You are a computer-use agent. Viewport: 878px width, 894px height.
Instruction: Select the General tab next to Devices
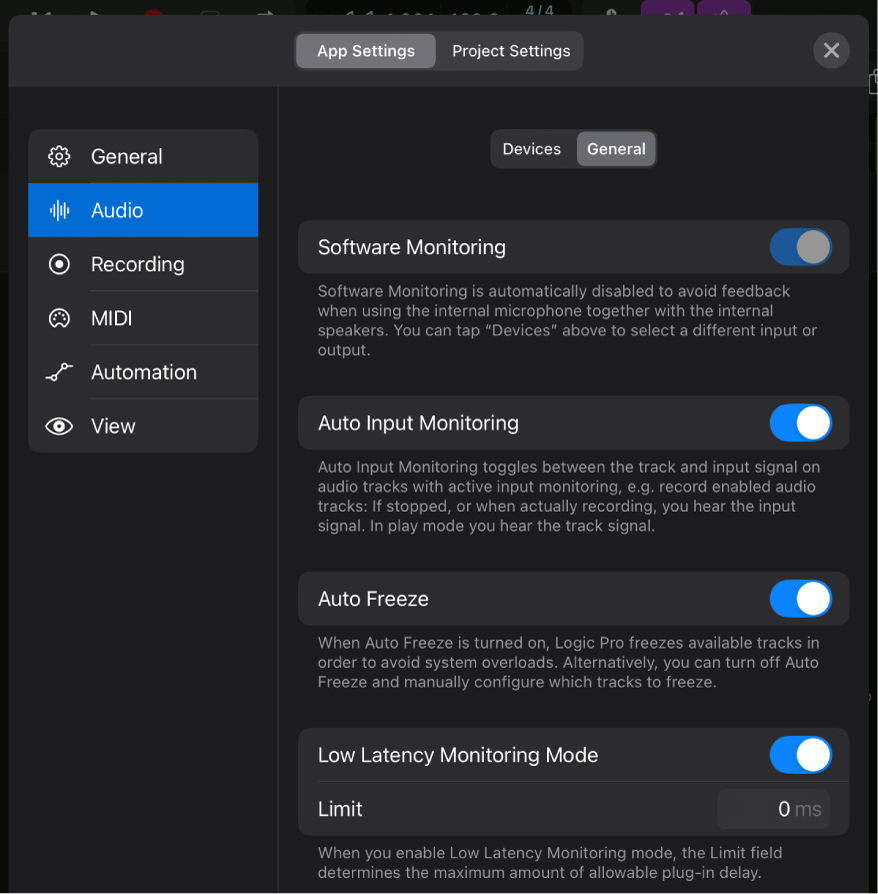coord(616,148)
